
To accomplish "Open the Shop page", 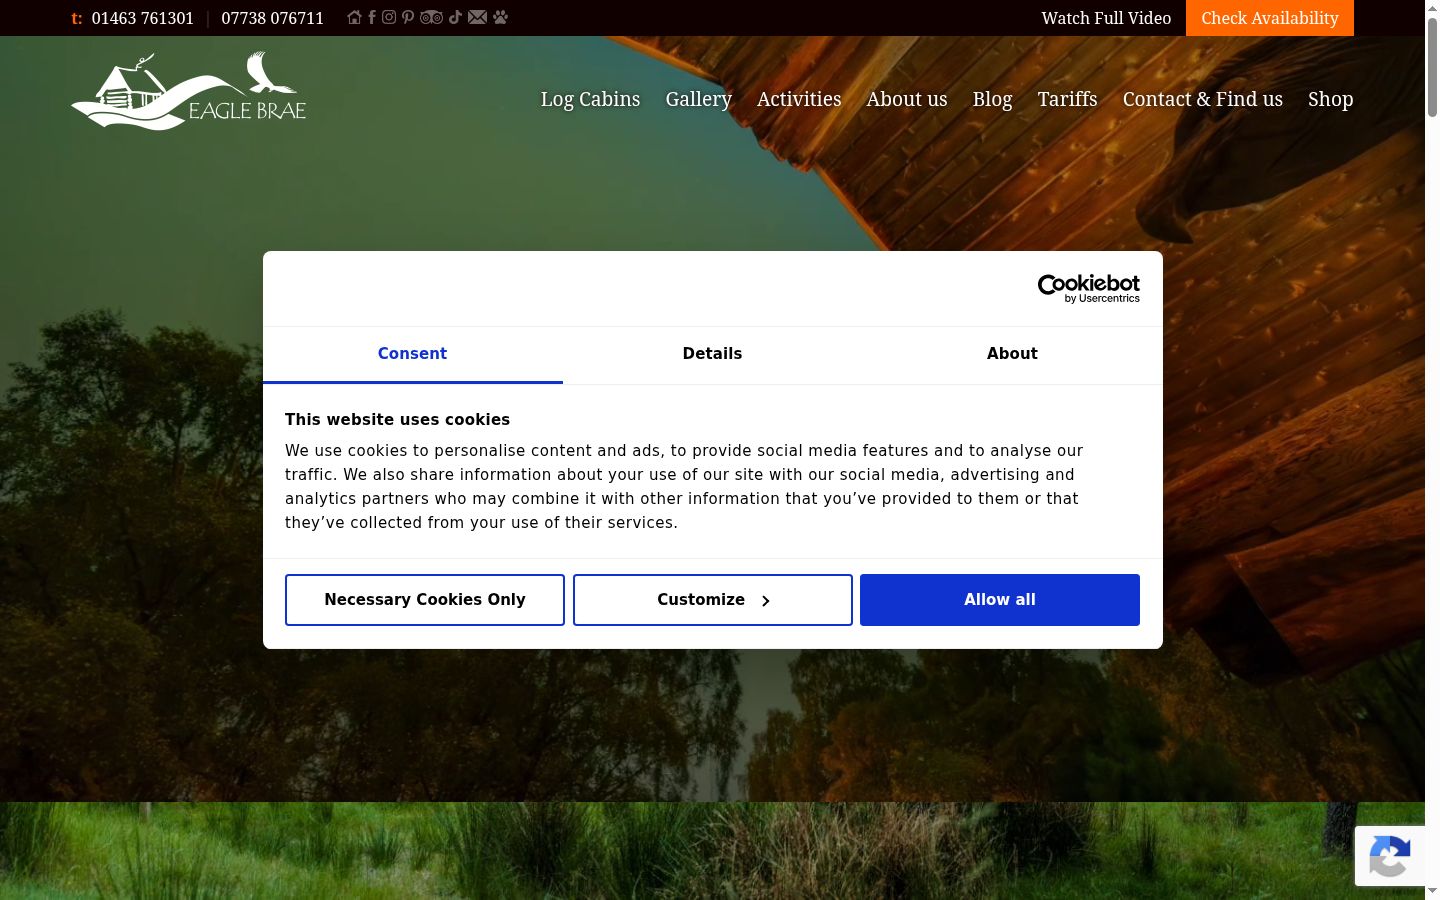I will coord(1331,99).
